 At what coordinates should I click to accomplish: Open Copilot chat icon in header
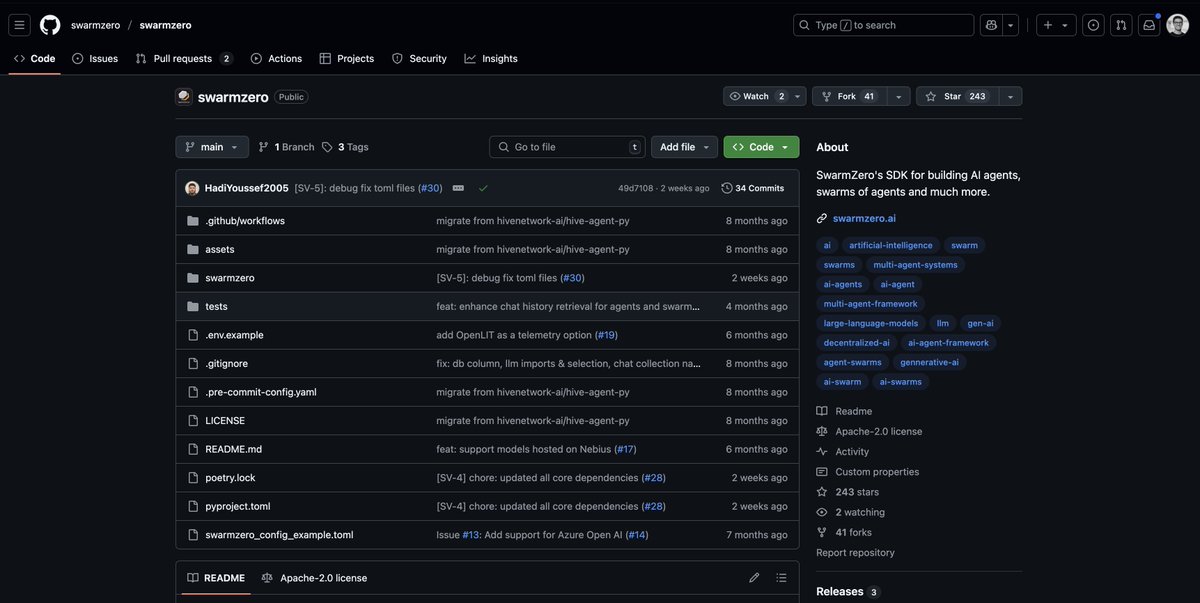tap(991, 25)
